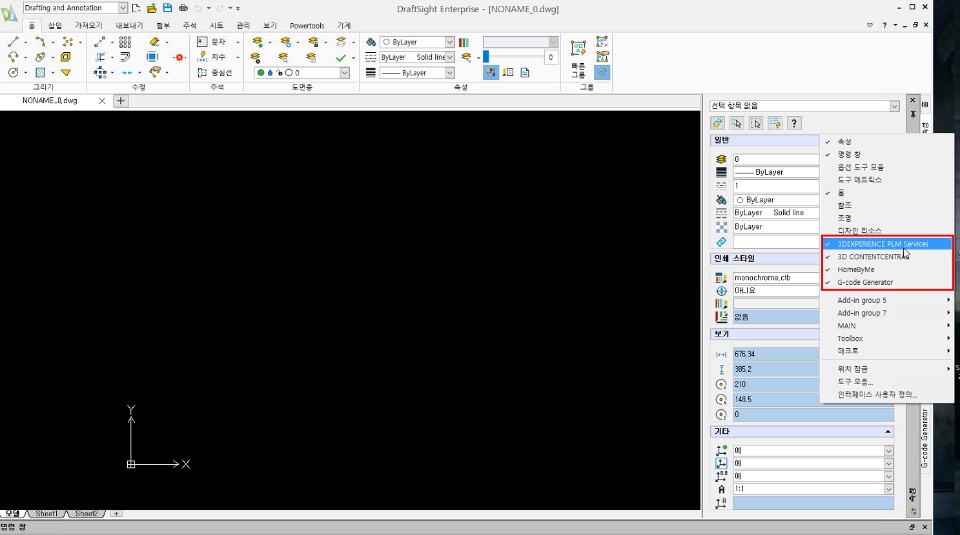Expand the Toolbox submenu

887,338
